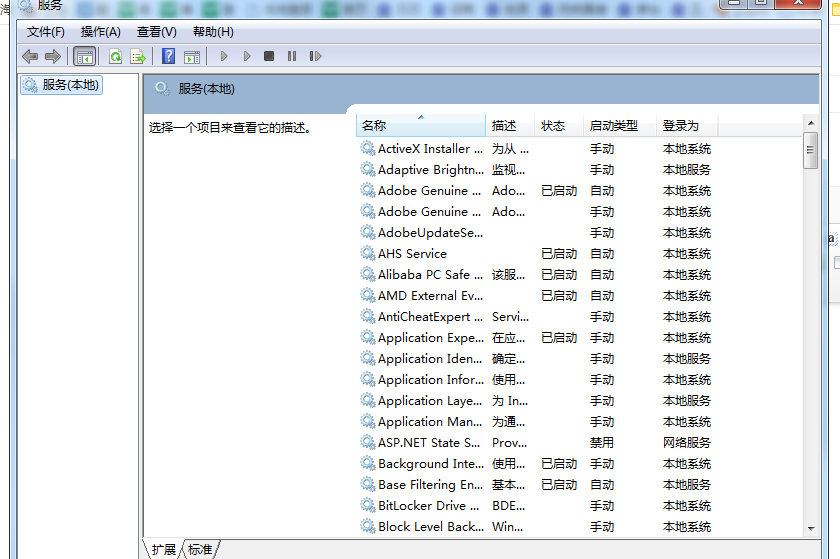Click the gear icon beside AHS Service

tap(368, 254)
